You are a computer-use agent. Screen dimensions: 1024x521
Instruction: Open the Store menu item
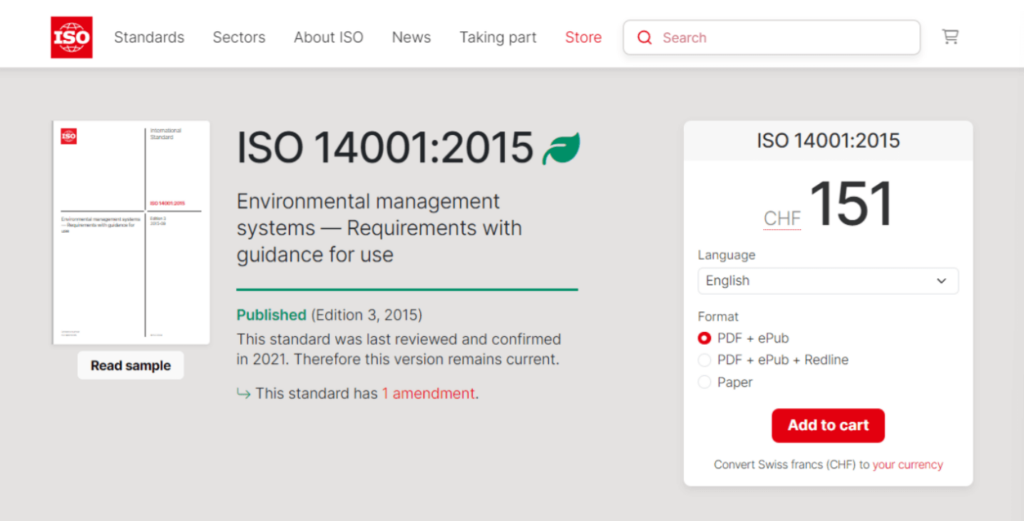coord(583,37)
